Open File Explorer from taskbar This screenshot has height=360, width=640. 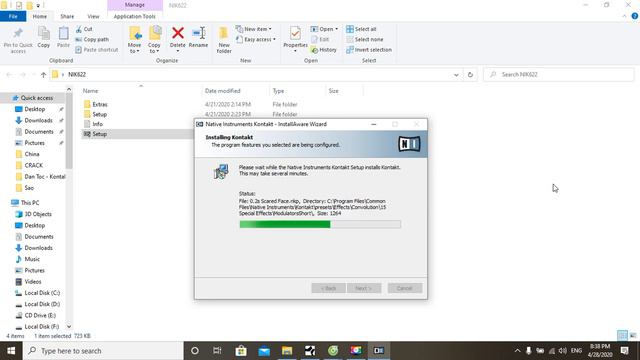click(x=287, y=351)
